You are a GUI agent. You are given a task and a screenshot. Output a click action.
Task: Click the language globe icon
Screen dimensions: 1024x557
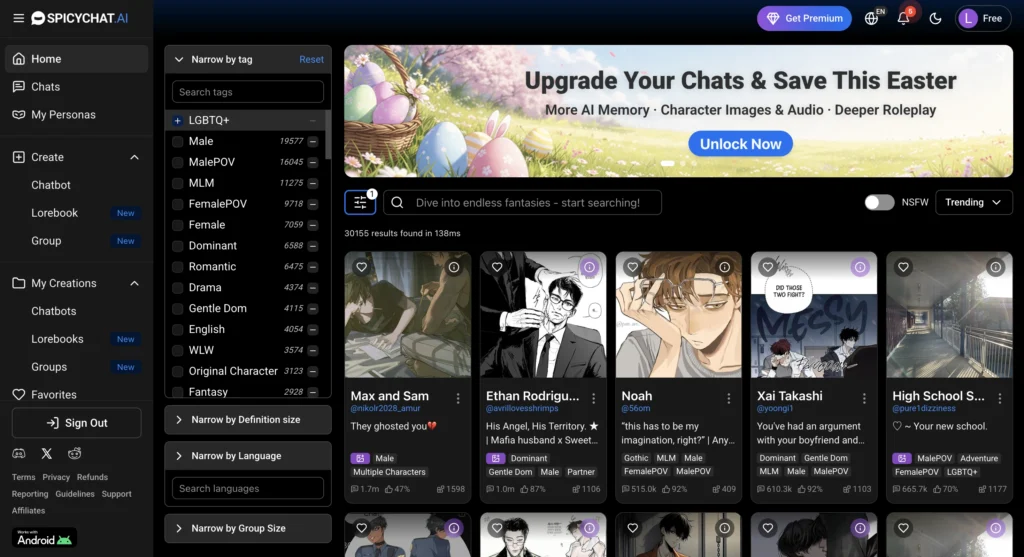coord(871,18)
